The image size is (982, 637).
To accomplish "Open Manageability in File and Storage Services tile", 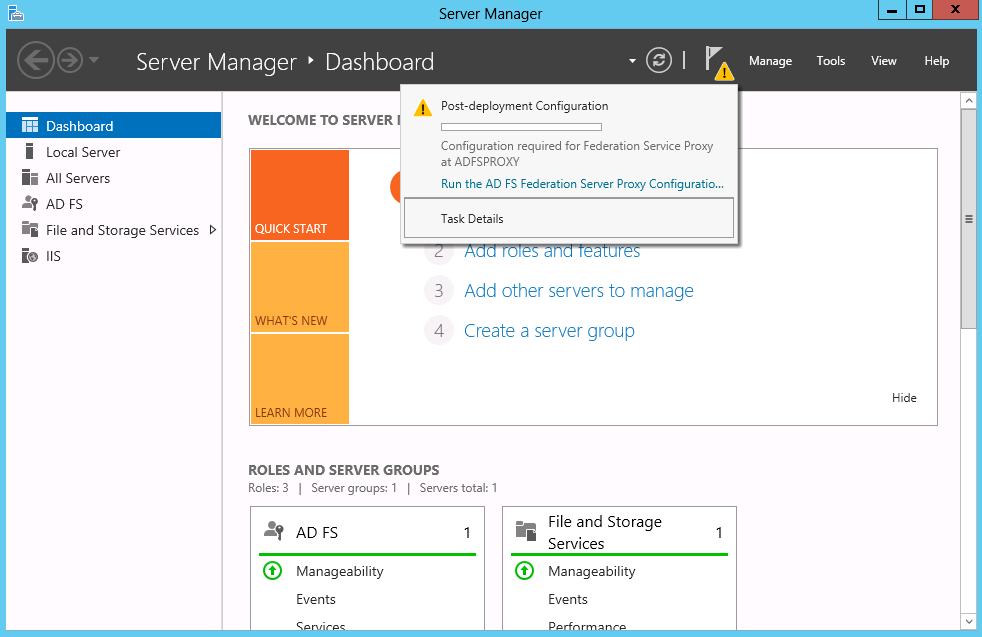I will [591, 571].
